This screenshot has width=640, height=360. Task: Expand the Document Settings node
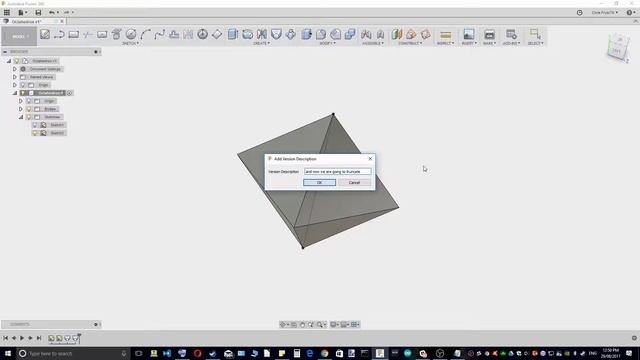(15, 69)
